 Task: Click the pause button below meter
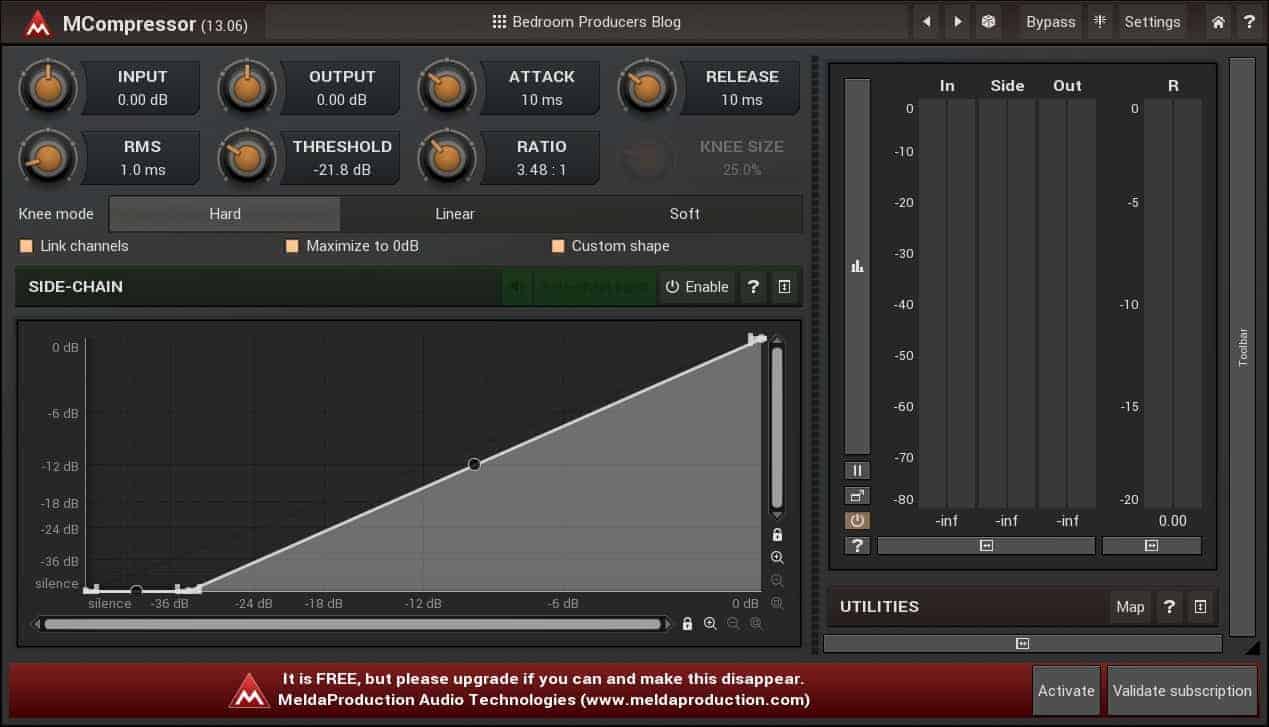pos(857,470)
